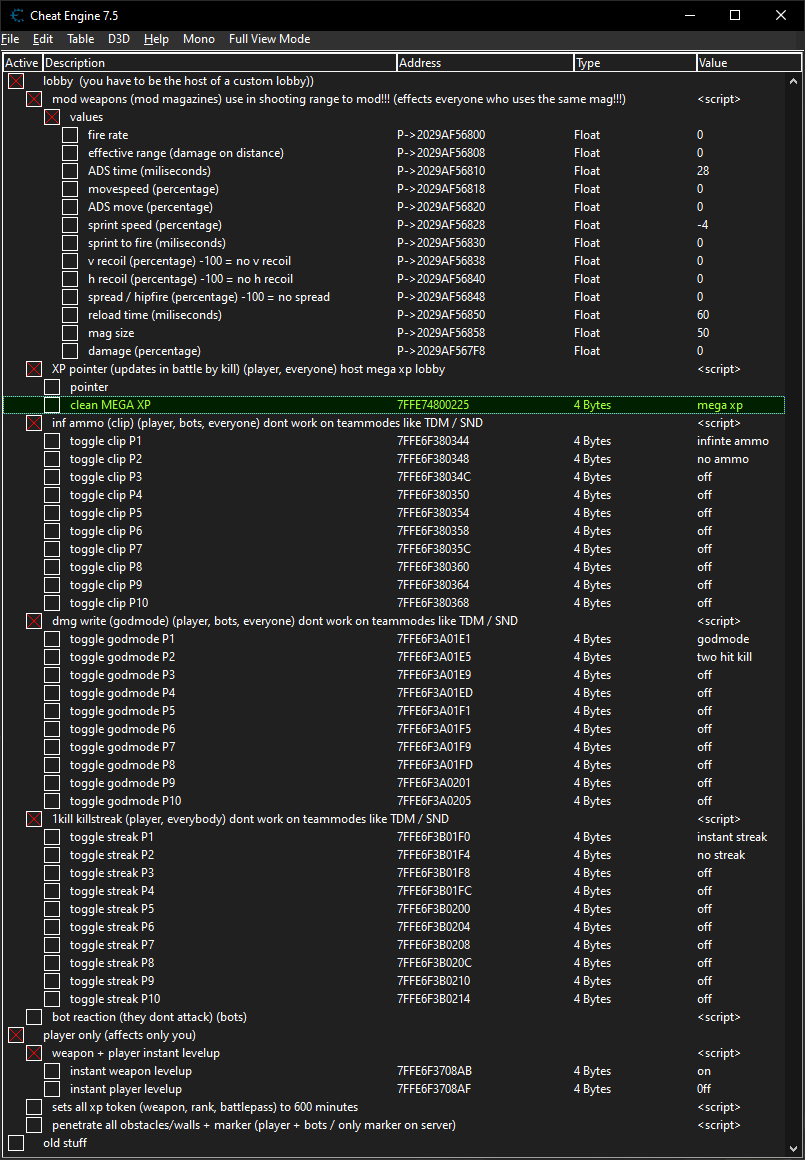Viewport: 805px width, 1160px height.
Task: Check the toggle streak P1 box
Action: point(52,837)
